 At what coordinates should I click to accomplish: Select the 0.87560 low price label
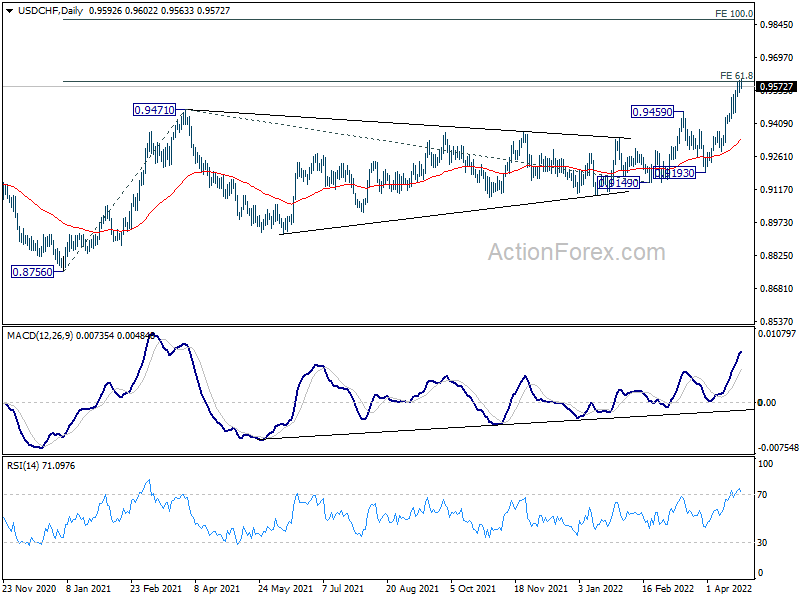[x=33, y=272]
